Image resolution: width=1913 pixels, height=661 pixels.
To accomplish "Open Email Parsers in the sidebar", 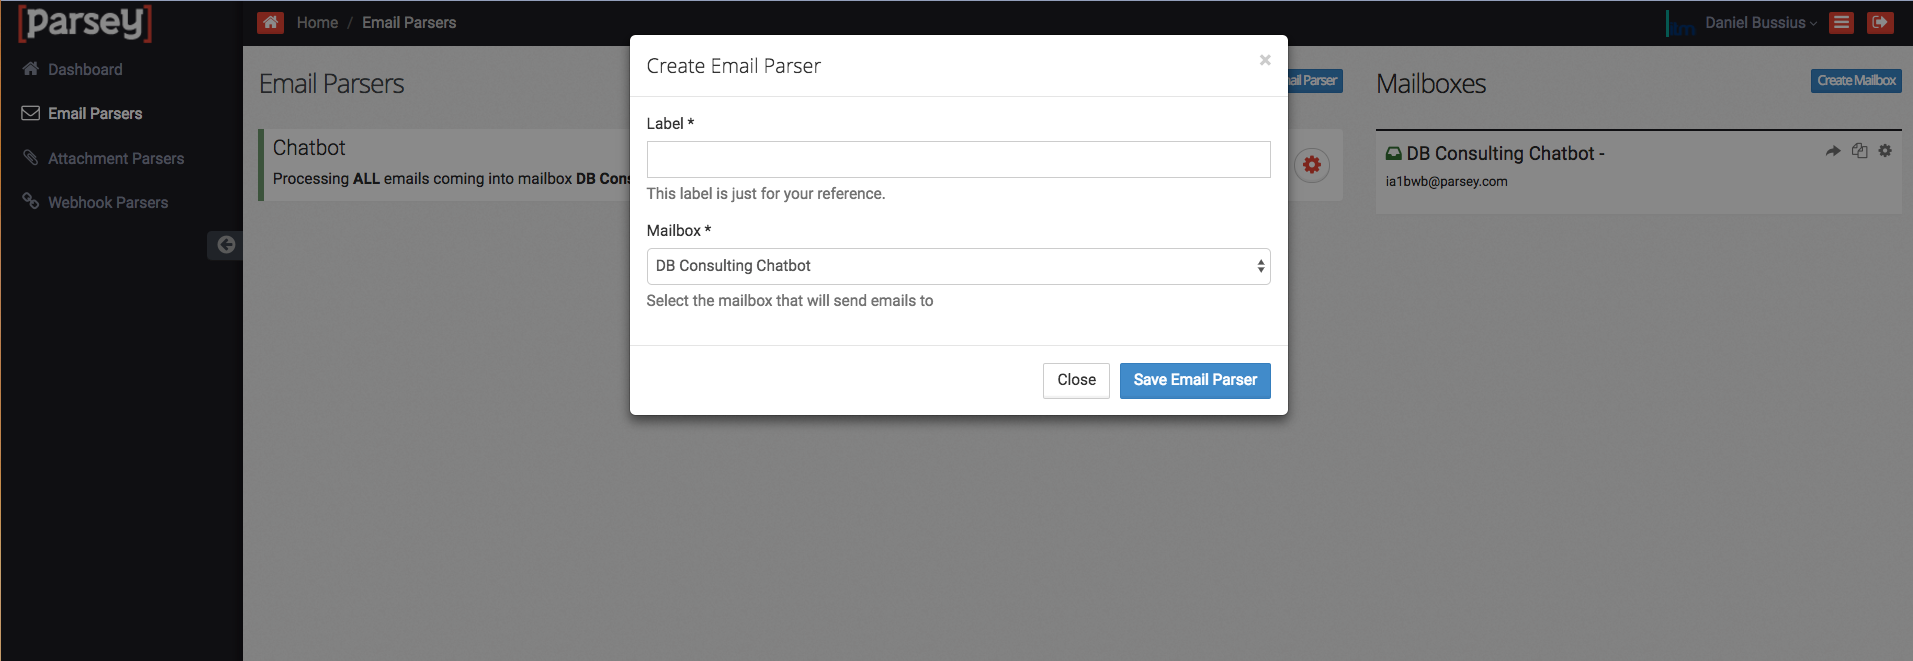I will [95, 113].
